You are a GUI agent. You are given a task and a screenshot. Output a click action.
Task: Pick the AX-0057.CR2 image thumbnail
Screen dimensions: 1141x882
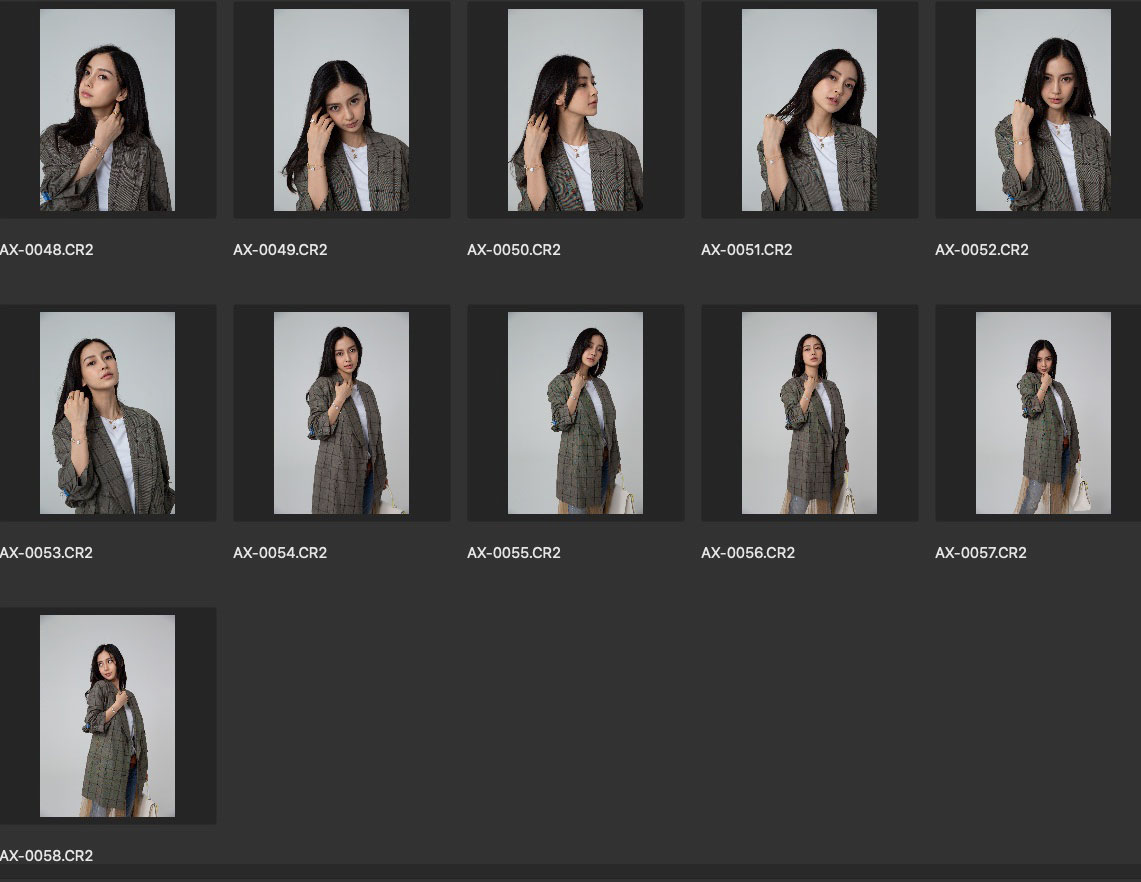coord(1043,413)
